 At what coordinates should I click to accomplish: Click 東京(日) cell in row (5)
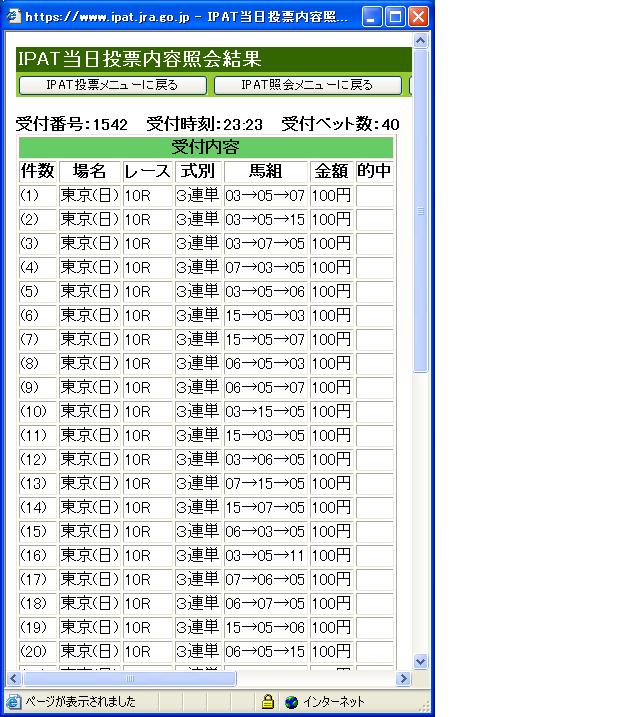pyautogui.click(x=90, y=292)
